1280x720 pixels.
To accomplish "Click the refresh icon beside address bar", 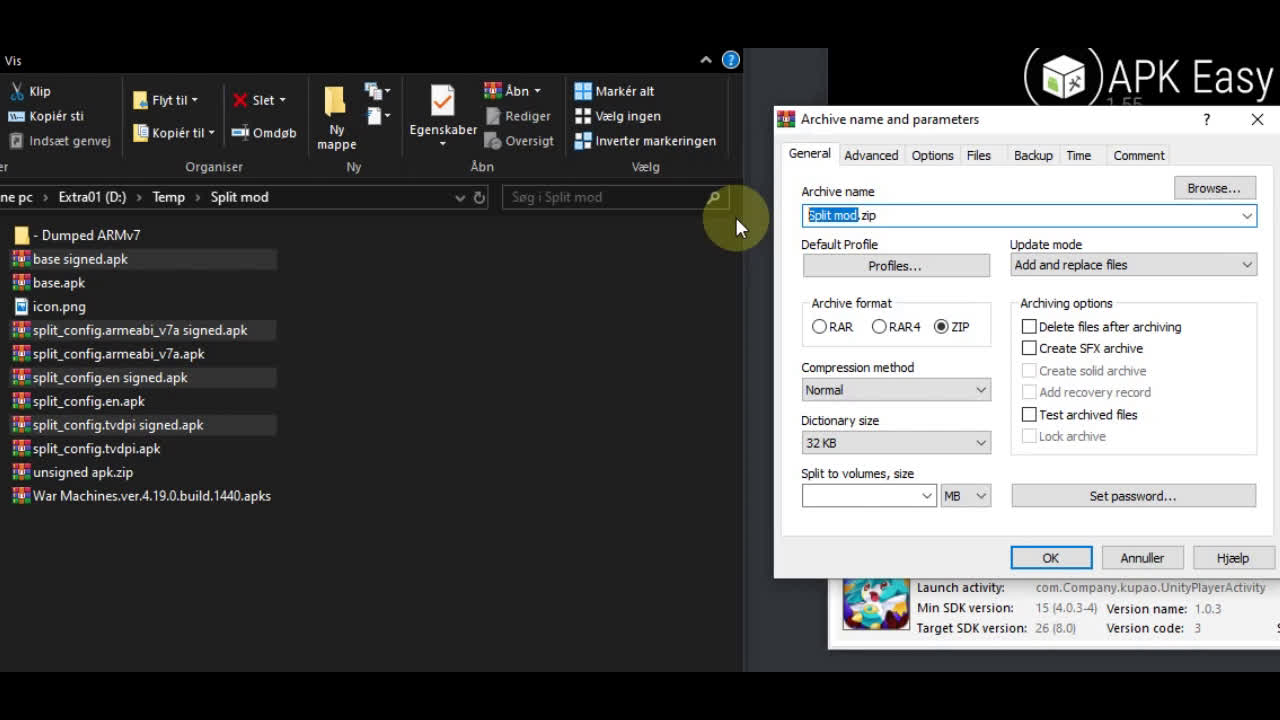I will (x=479, y=198).
